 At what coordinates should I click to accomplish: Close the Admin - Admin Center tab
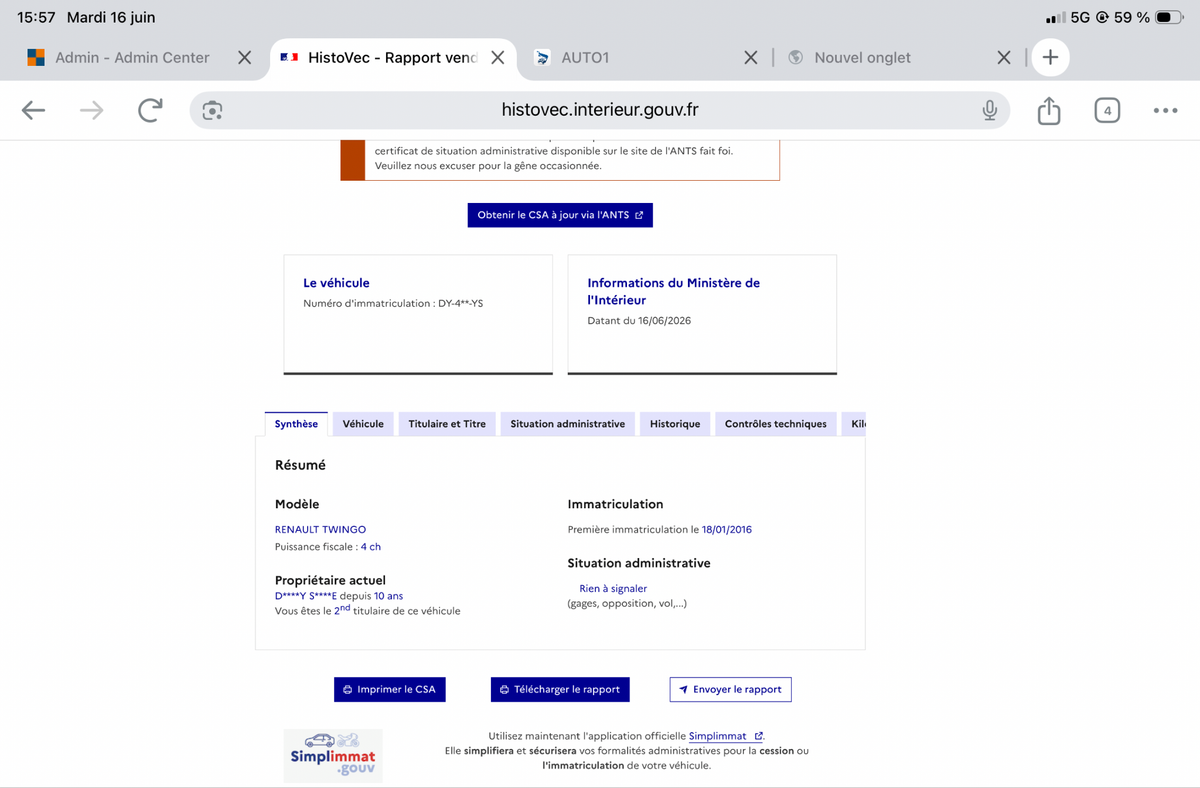click(244, 58)
